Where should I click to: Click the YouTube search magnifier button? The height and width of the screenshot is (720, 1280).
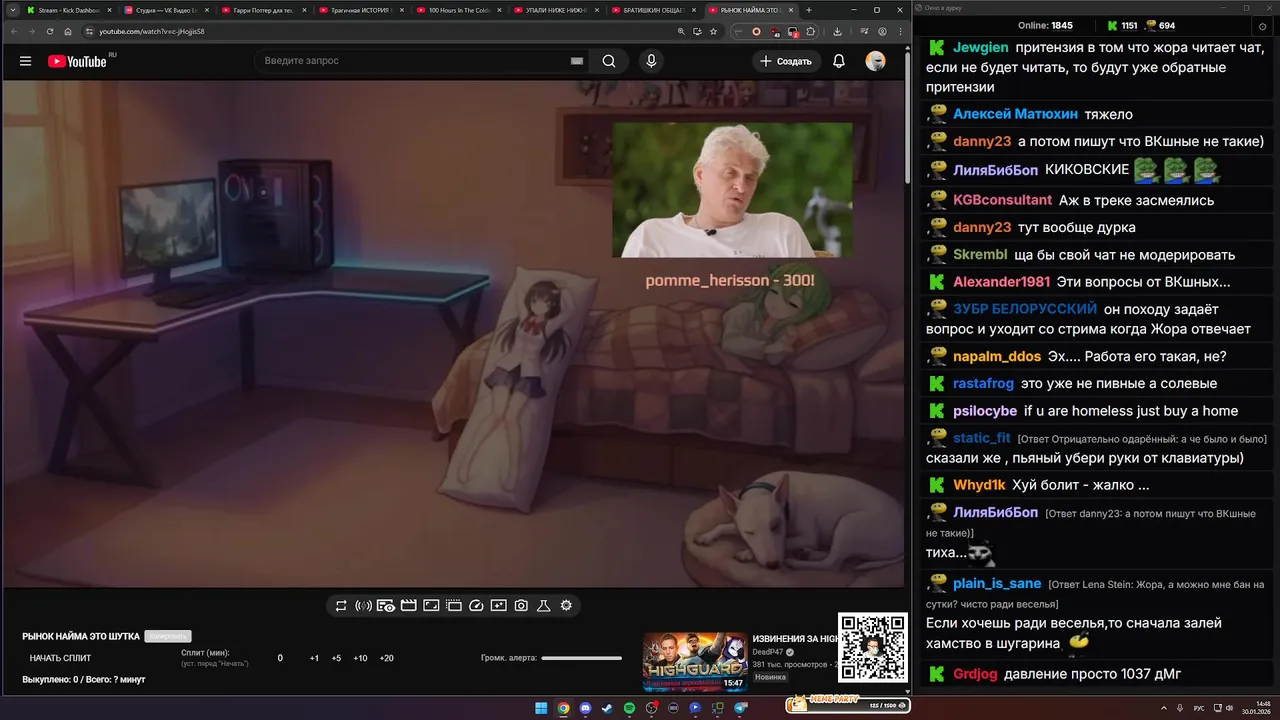coord(609,61)
